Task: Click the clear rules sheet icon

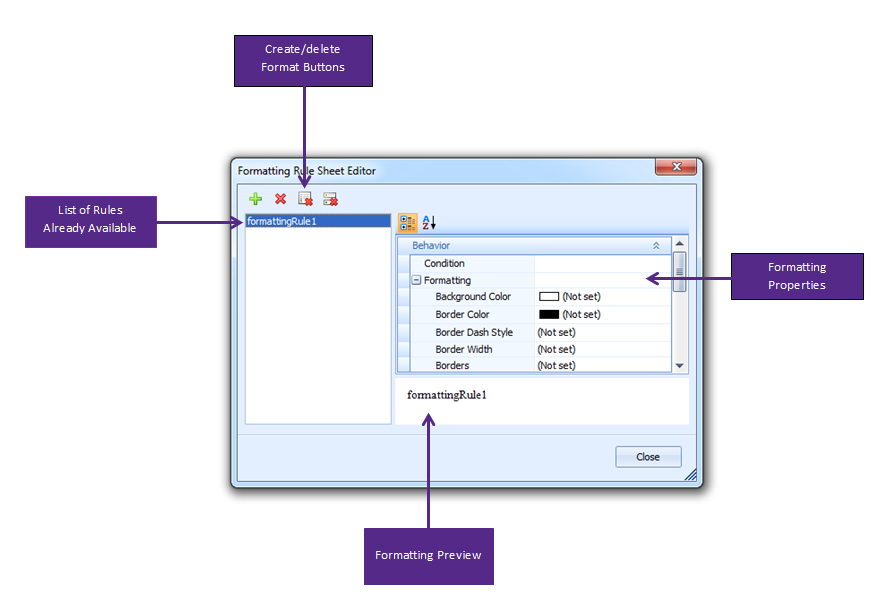Action: (305, 199)
